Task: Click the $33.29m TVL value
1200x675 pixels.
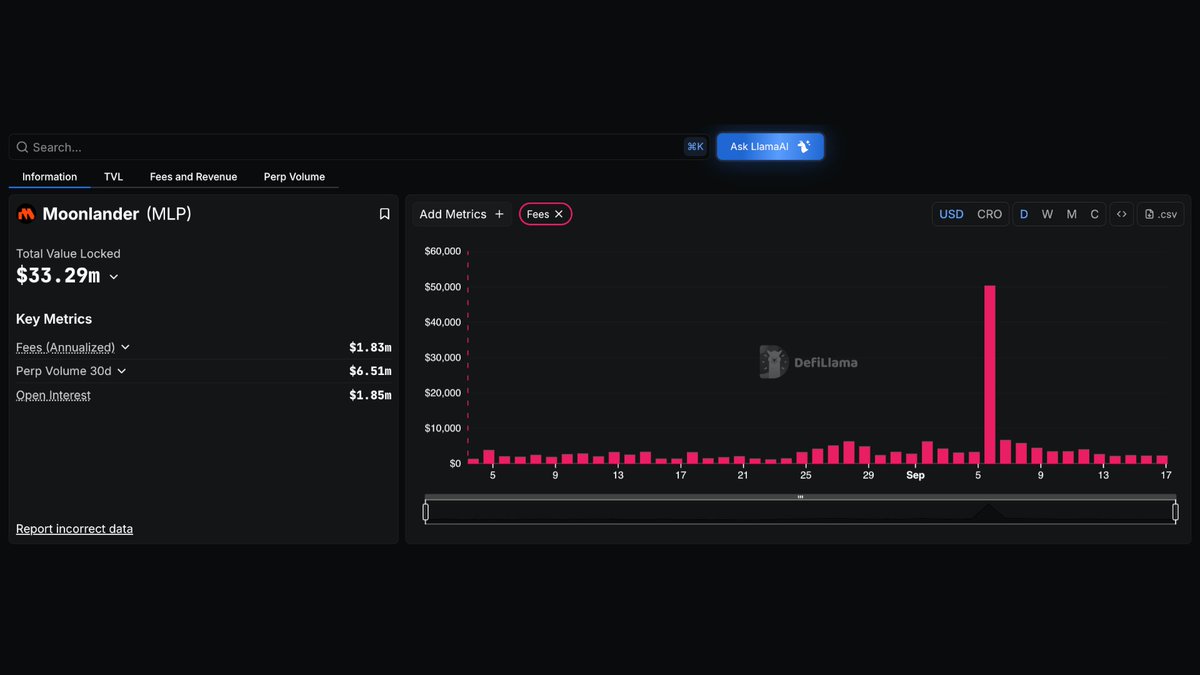Action: (x=58, y=276)
